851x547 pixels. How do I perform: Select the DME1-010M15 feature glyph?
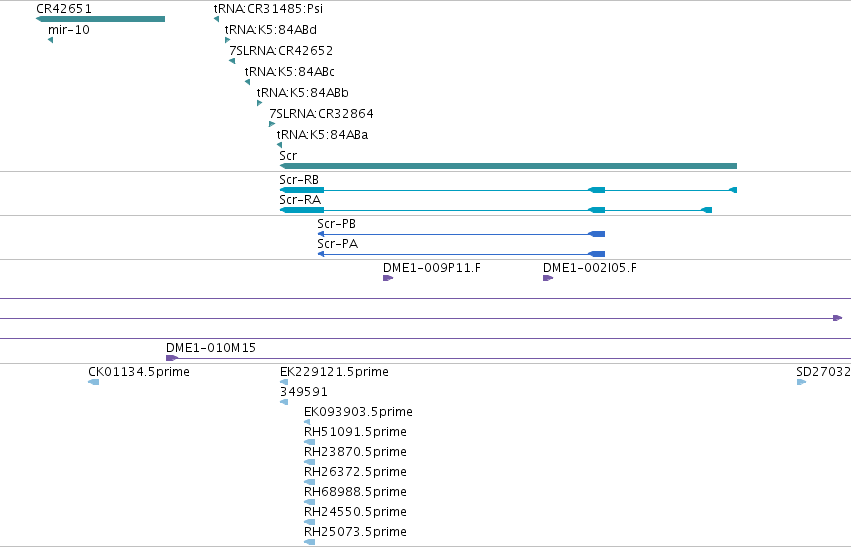[172, 358]
